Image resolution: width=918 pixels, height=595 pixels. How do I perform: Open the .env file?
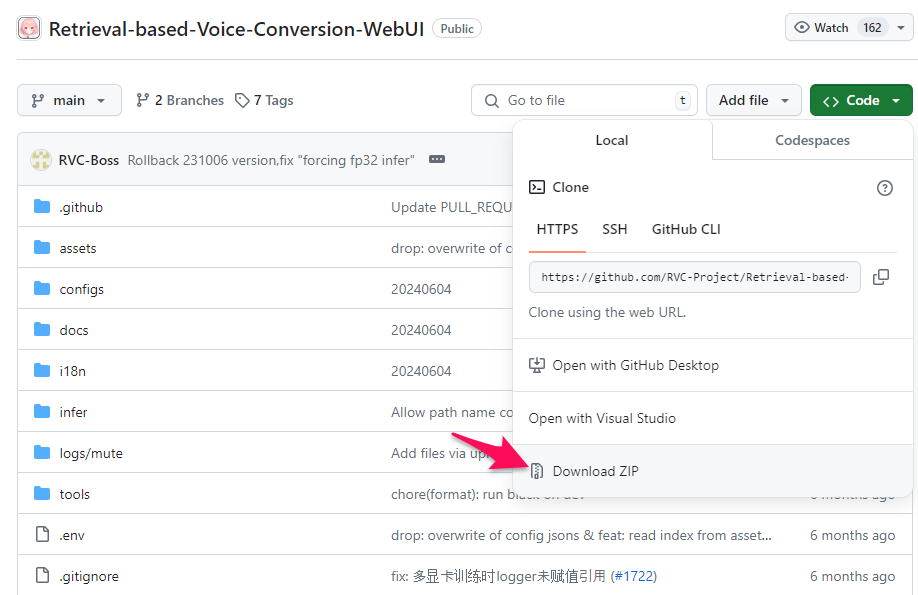(71, 535)
